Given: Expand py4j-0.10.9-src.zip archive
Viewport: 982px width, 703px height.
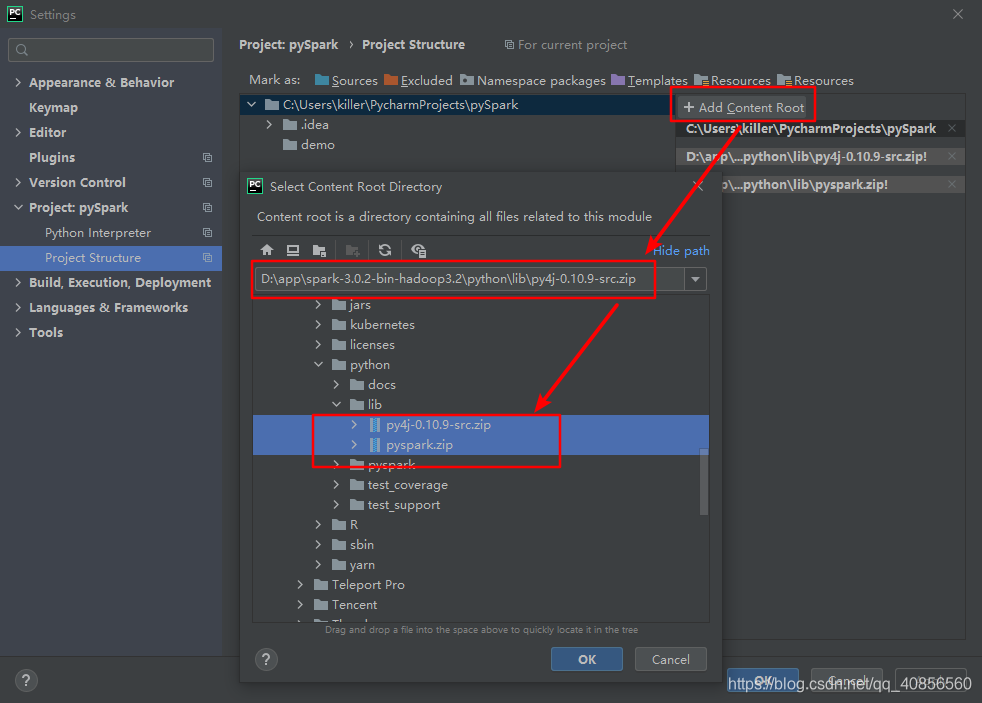Looking at the screenshot, I should coord(354,424).
